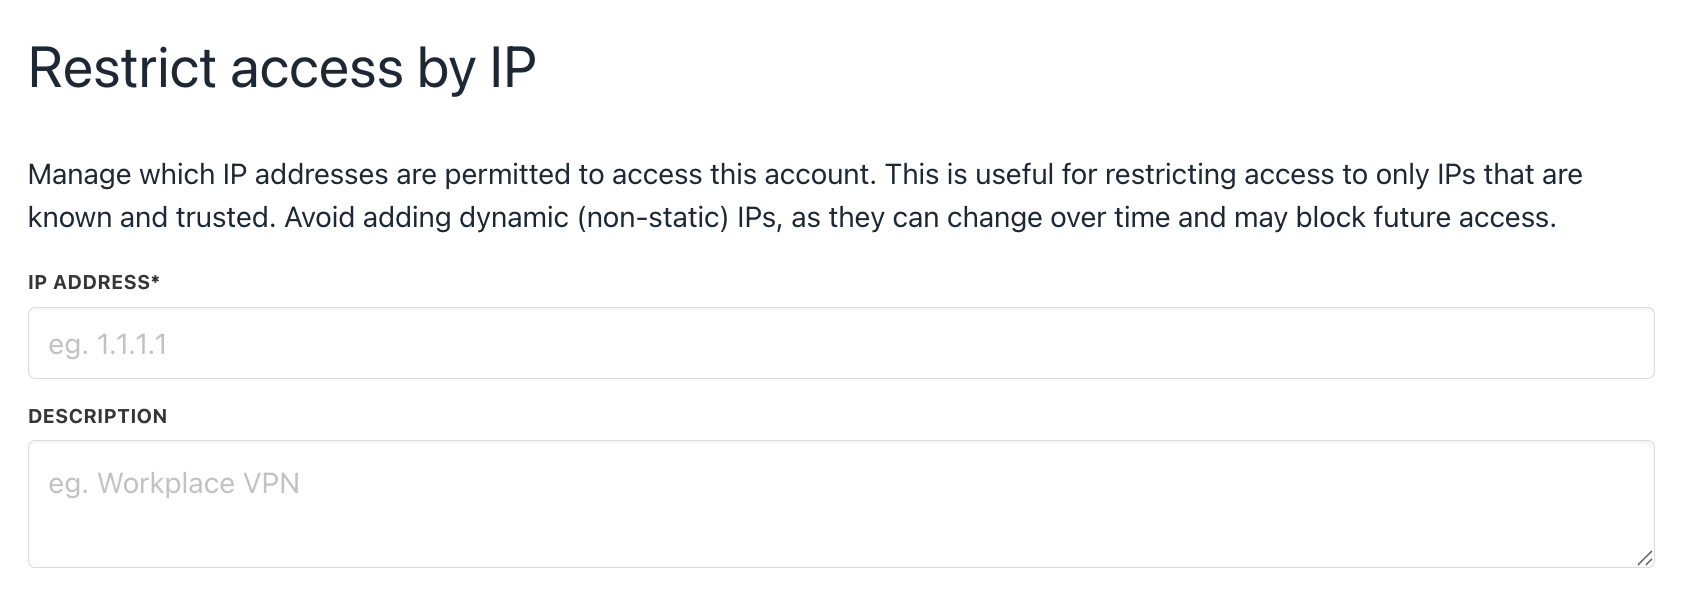
Task: Click the empty middle of the IP Address box
Action: click(x=841, y=343)
